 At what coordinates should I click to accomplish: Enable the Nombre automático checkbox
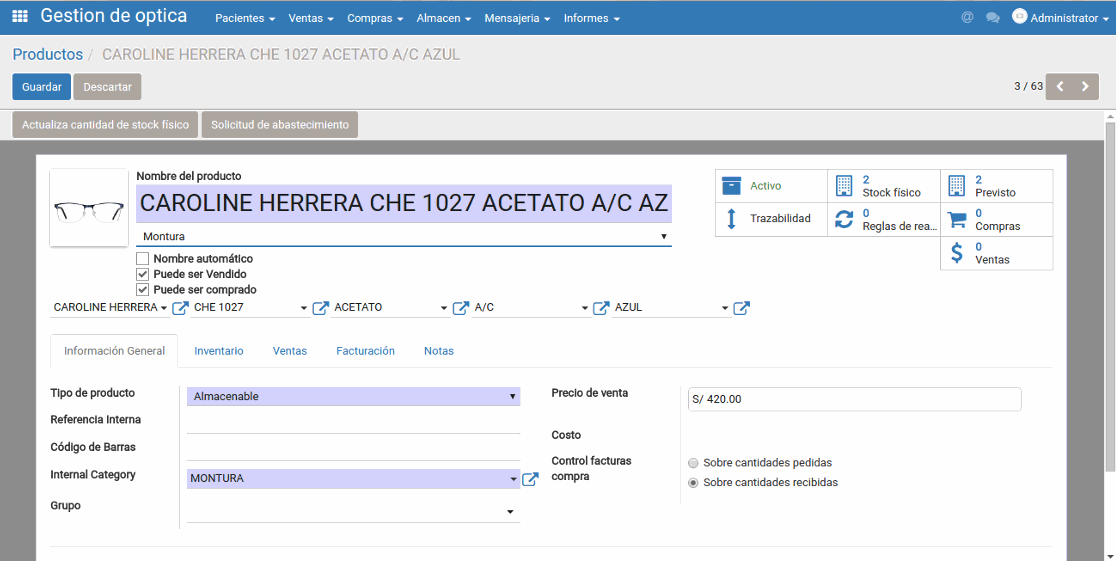143,259
